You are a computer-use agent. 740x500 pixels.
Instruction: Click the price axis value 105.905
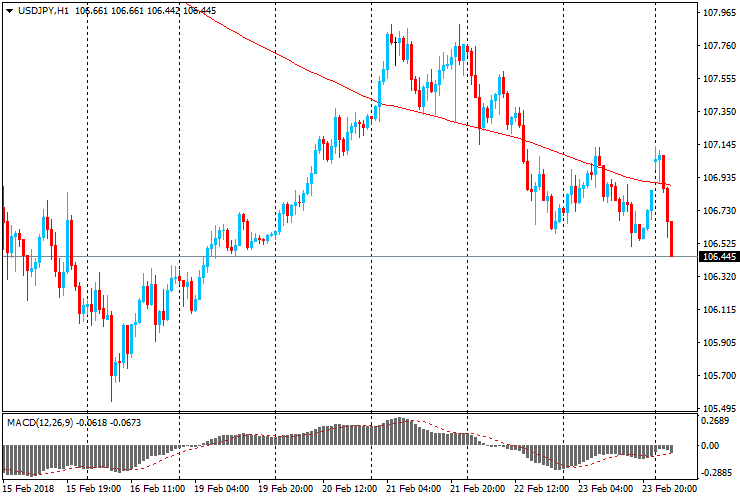click(719, 343)
